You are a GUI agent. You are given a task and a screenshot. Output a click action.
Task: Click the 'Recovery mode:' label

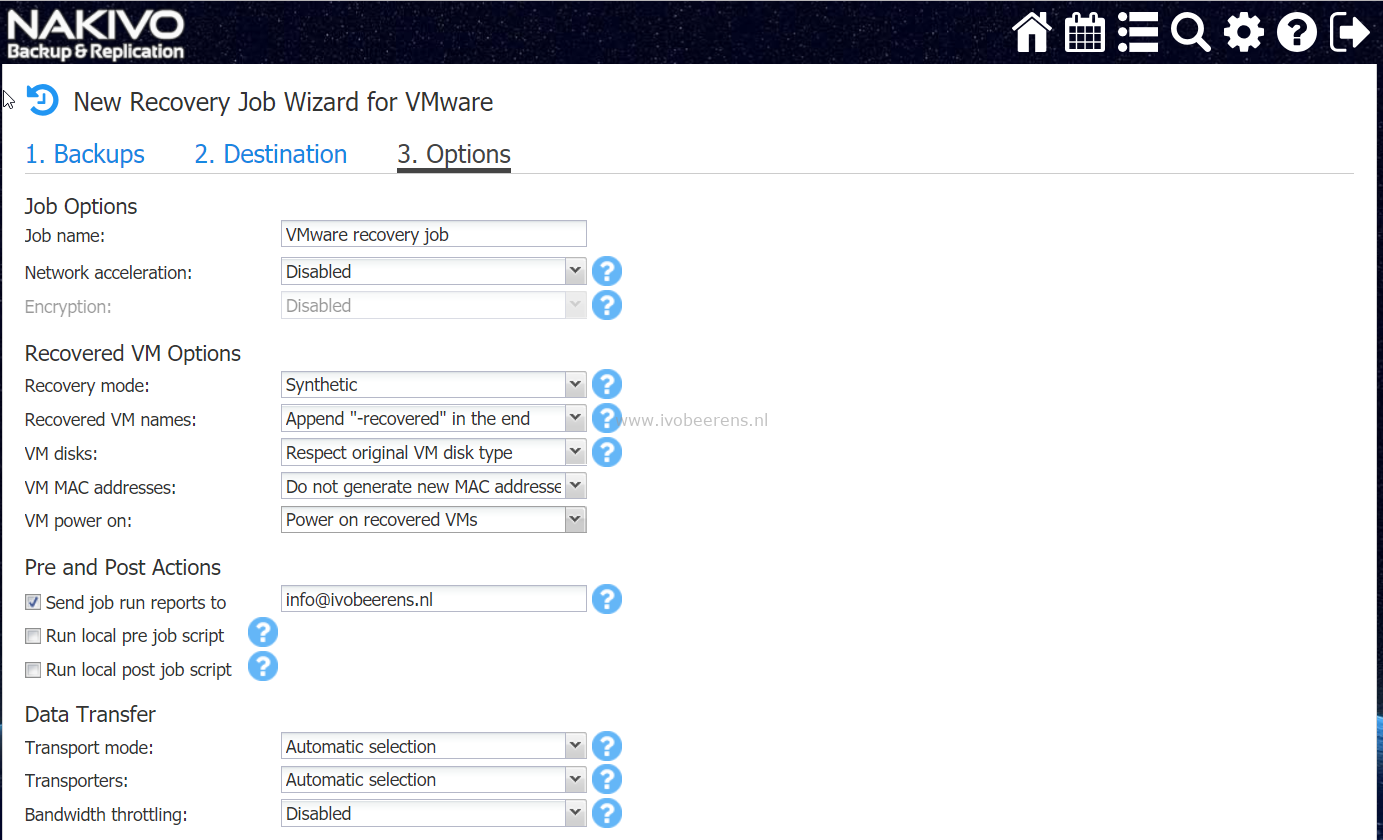(87, 386)
